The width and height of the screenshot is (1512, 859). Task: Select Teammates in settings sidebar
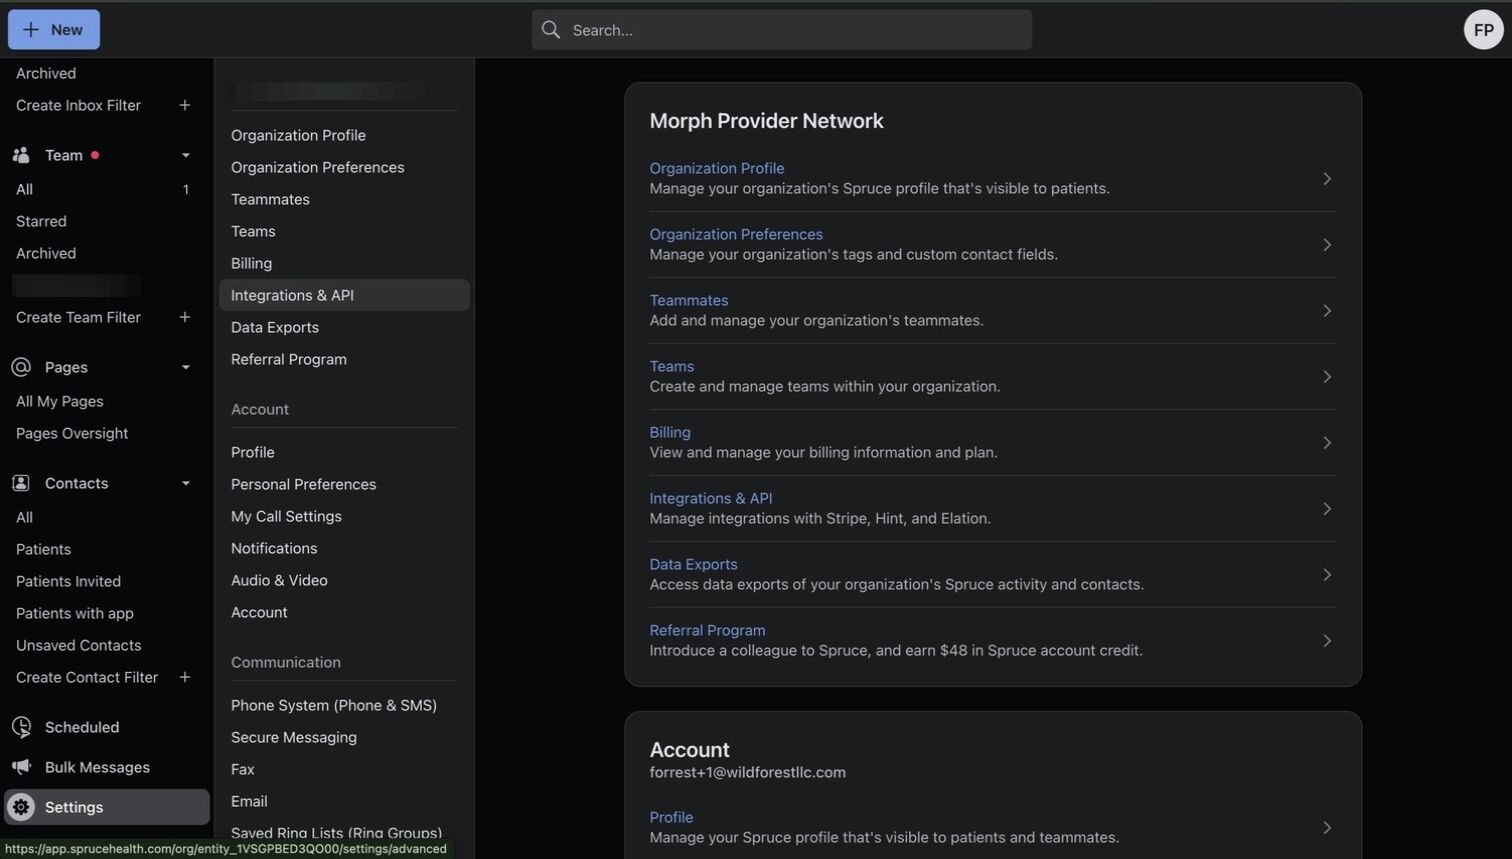coord(270,199)
